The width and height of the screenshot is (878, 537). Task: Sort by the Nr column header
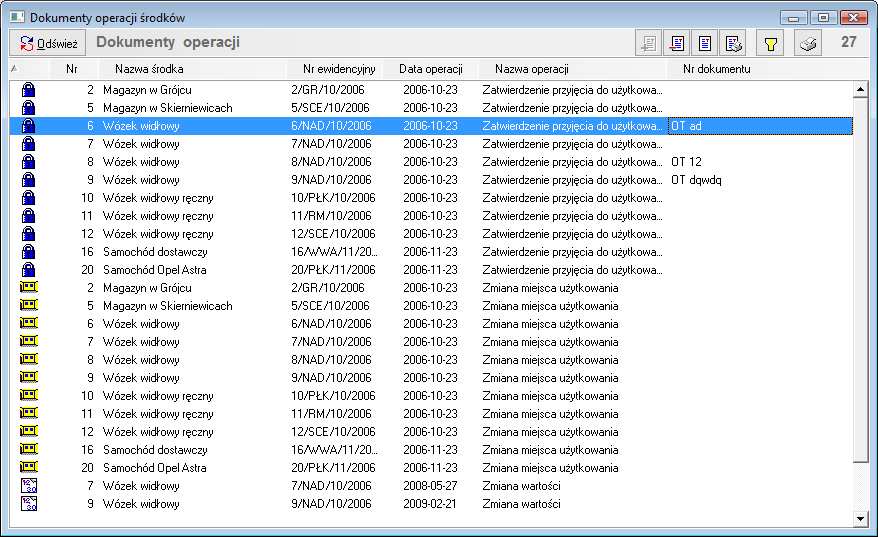coord(71,69)
